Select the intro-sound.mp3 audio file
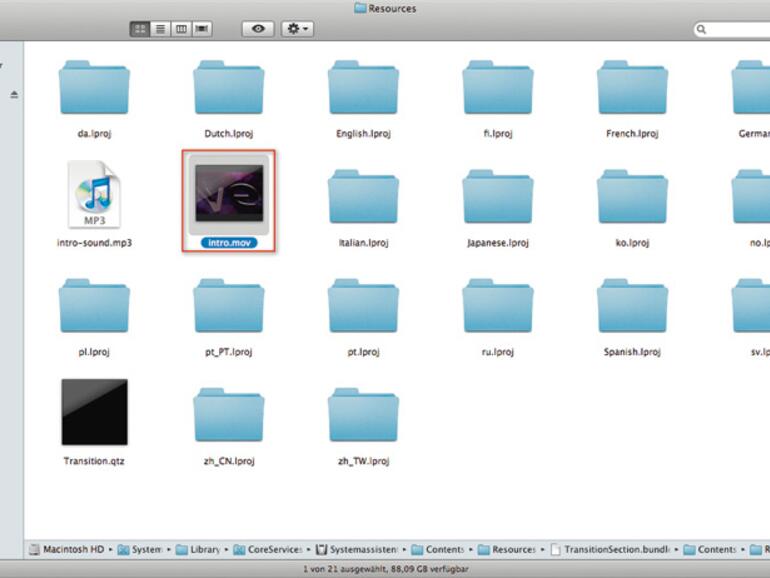 pos(94,194)
